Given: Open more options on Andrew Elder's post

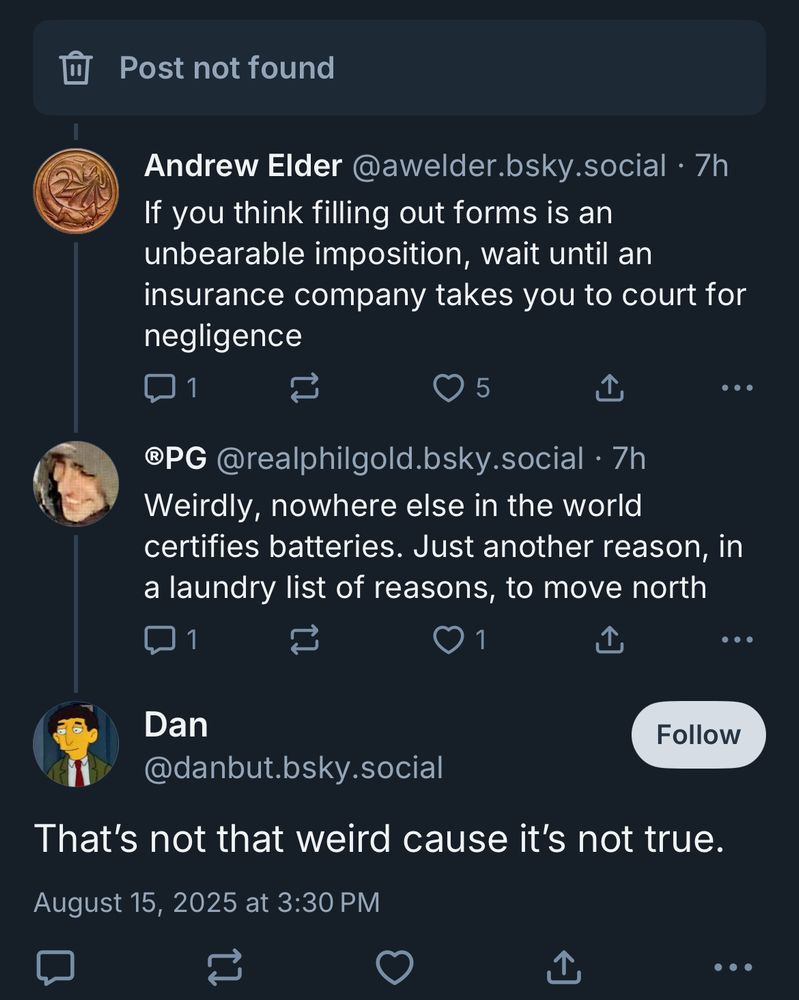Looking at the screenshot, I should click(x=737, y=388).
